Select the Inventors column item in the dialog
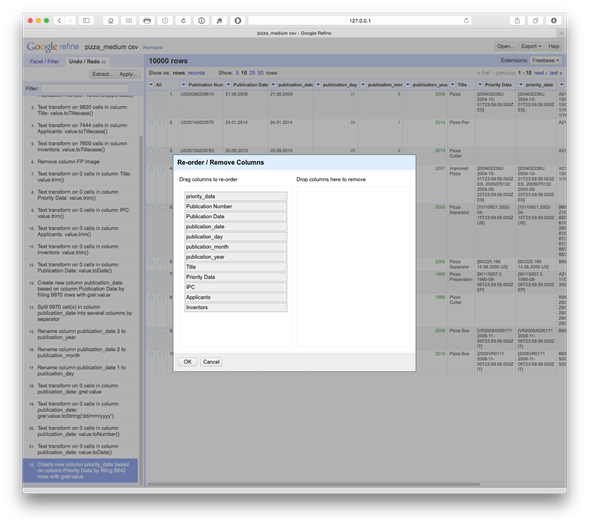Image resolution: width=589 pixels, height=526 pixels. click(x=236, y=307)
